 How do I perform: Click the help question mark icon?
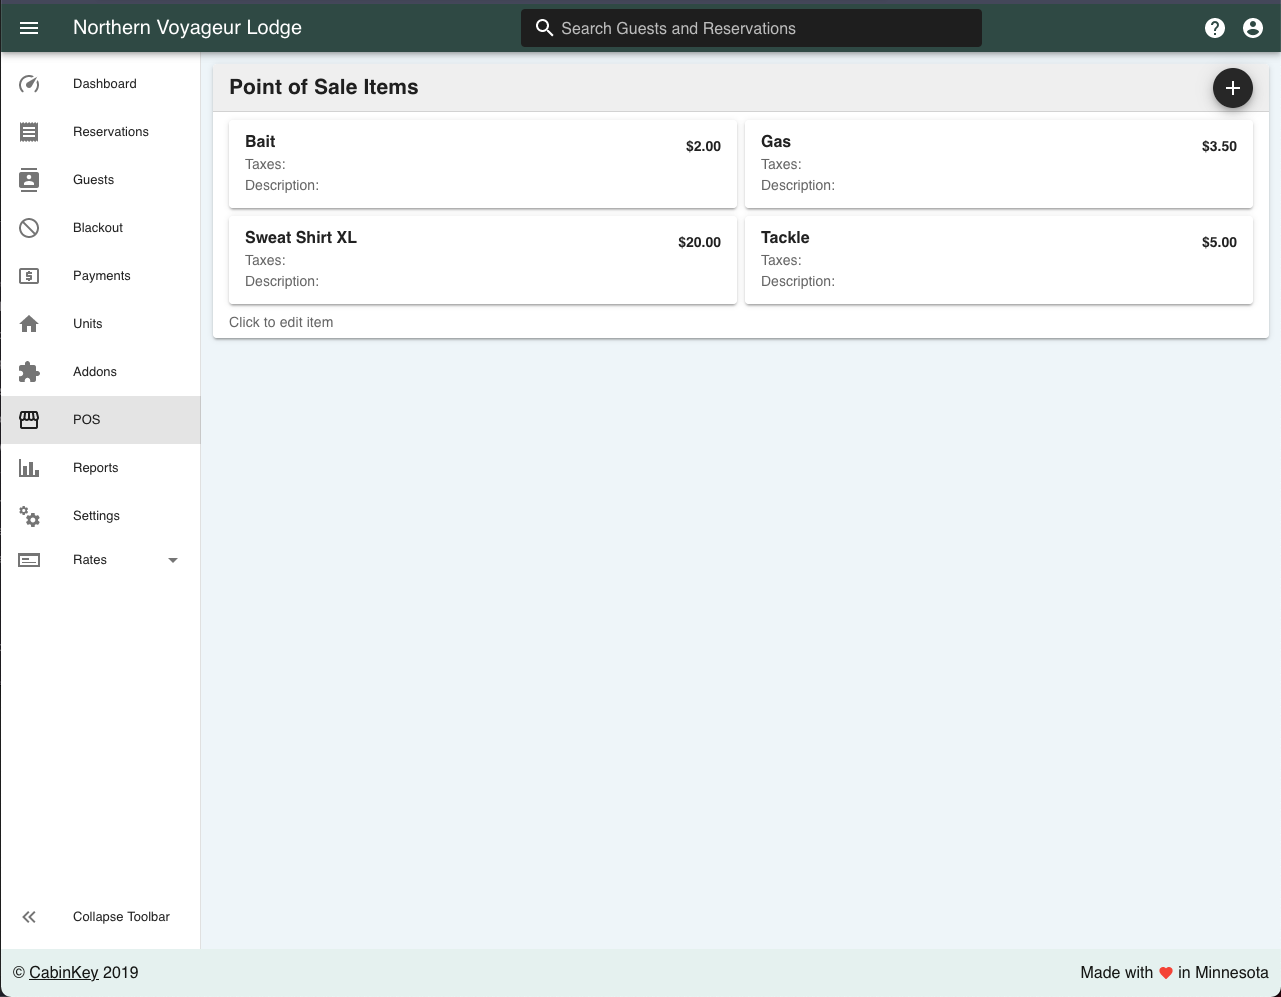coord(1215,28)
